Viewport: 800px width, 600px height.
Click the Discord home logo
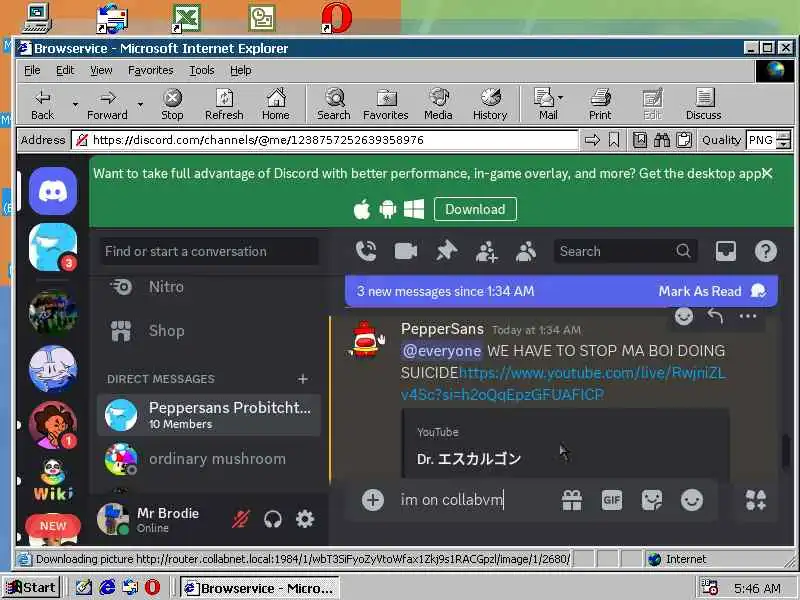53,191
